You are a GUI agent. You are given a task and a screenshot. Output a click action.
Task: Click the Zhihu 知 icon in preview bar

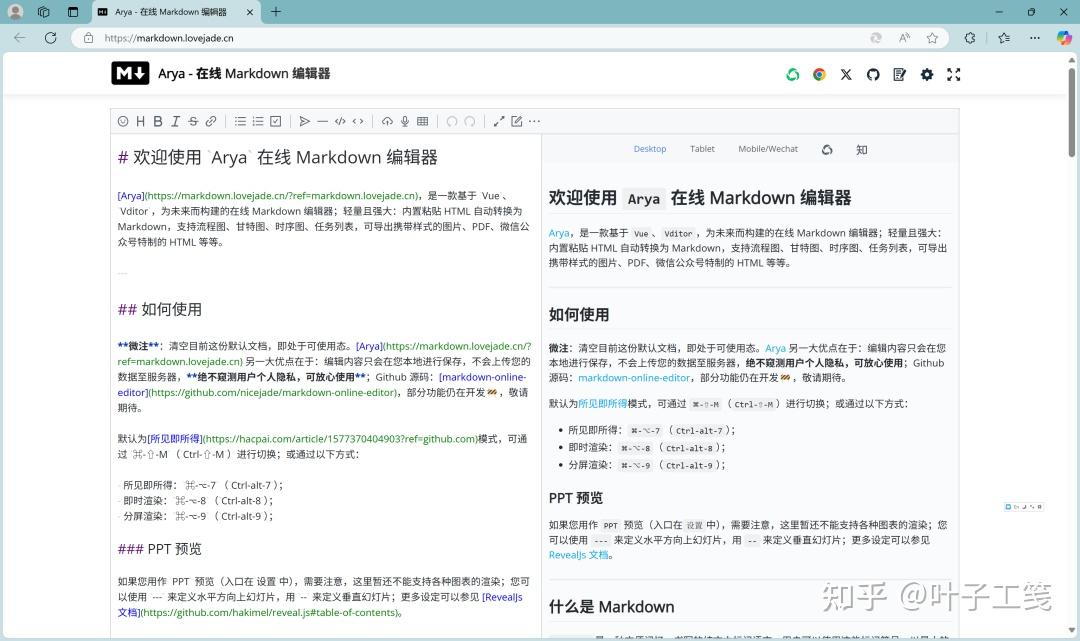tap(862, 149)
